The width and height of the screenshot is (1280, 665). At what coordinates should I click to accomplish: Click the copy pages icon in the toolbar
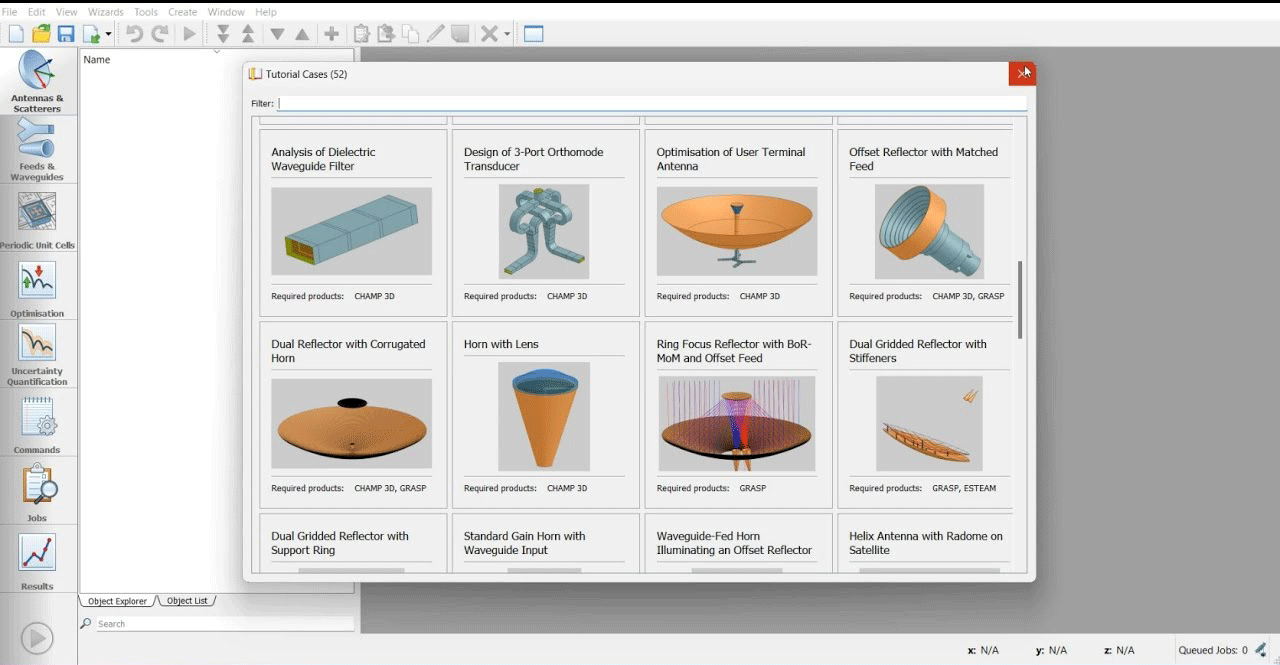click(x=410, y=34)
